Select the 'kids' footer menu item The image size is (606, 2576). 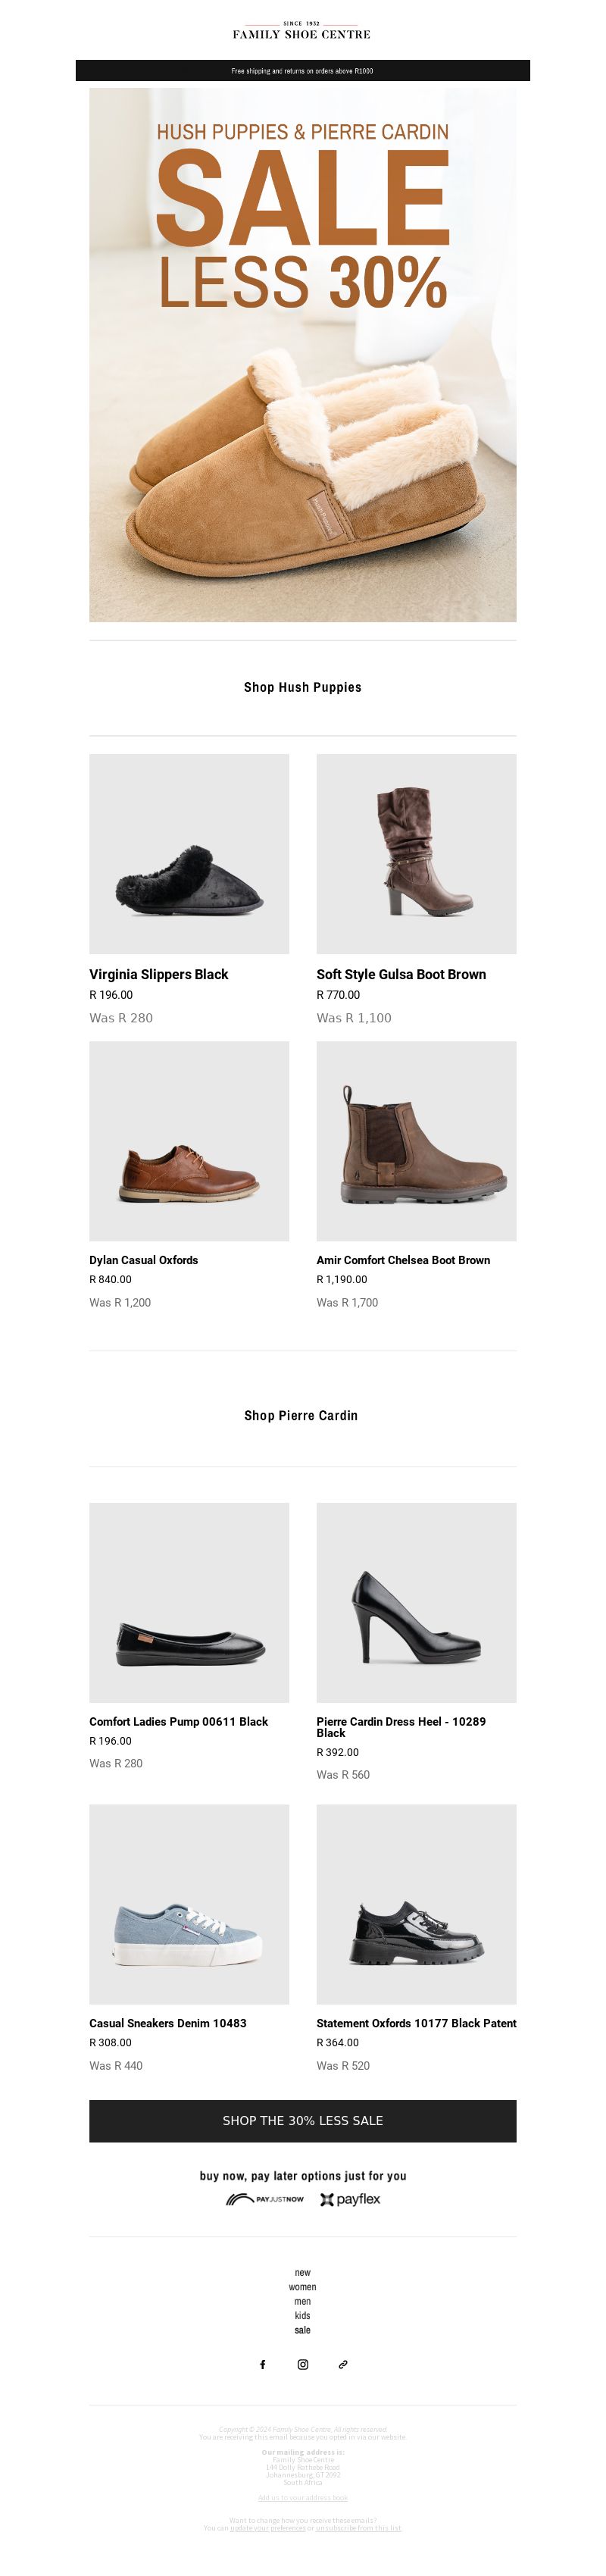pyautogui.click(x=303, y=2315)
